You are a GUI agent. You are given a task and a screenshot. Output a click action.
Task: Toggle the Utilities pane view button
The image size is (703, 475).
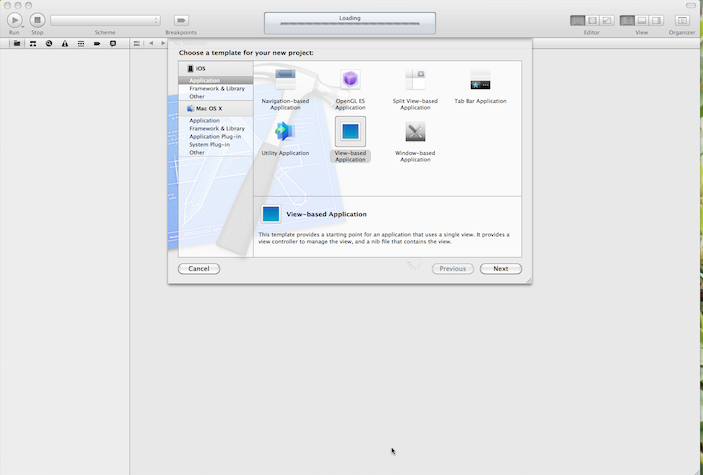click(x=656, y=20)
